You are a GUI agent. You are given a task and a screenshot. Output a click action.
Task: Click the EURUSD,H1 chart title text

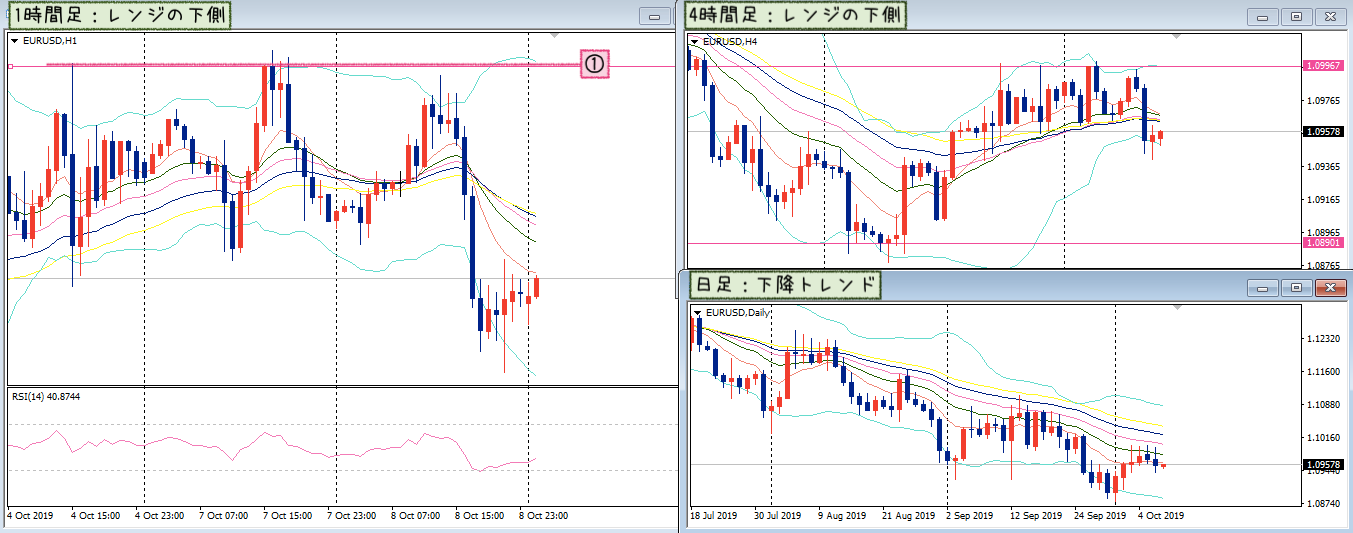tap(50, 41)
